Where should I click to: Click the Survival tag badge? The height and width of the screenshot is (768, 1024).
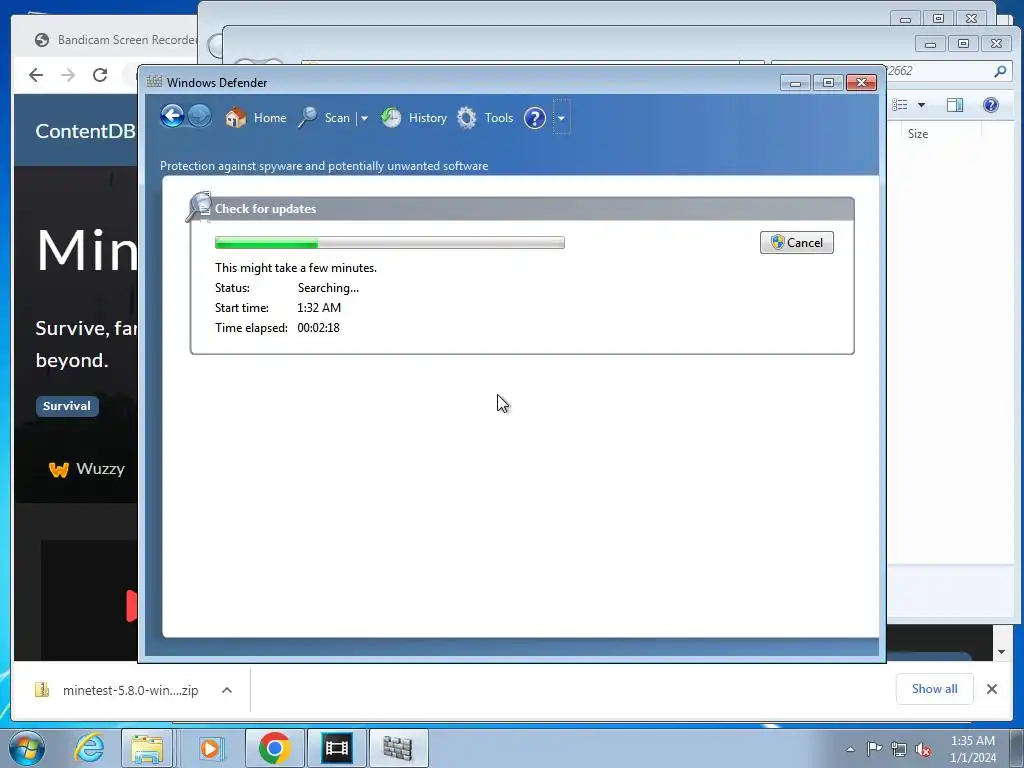tap(67, 406)
